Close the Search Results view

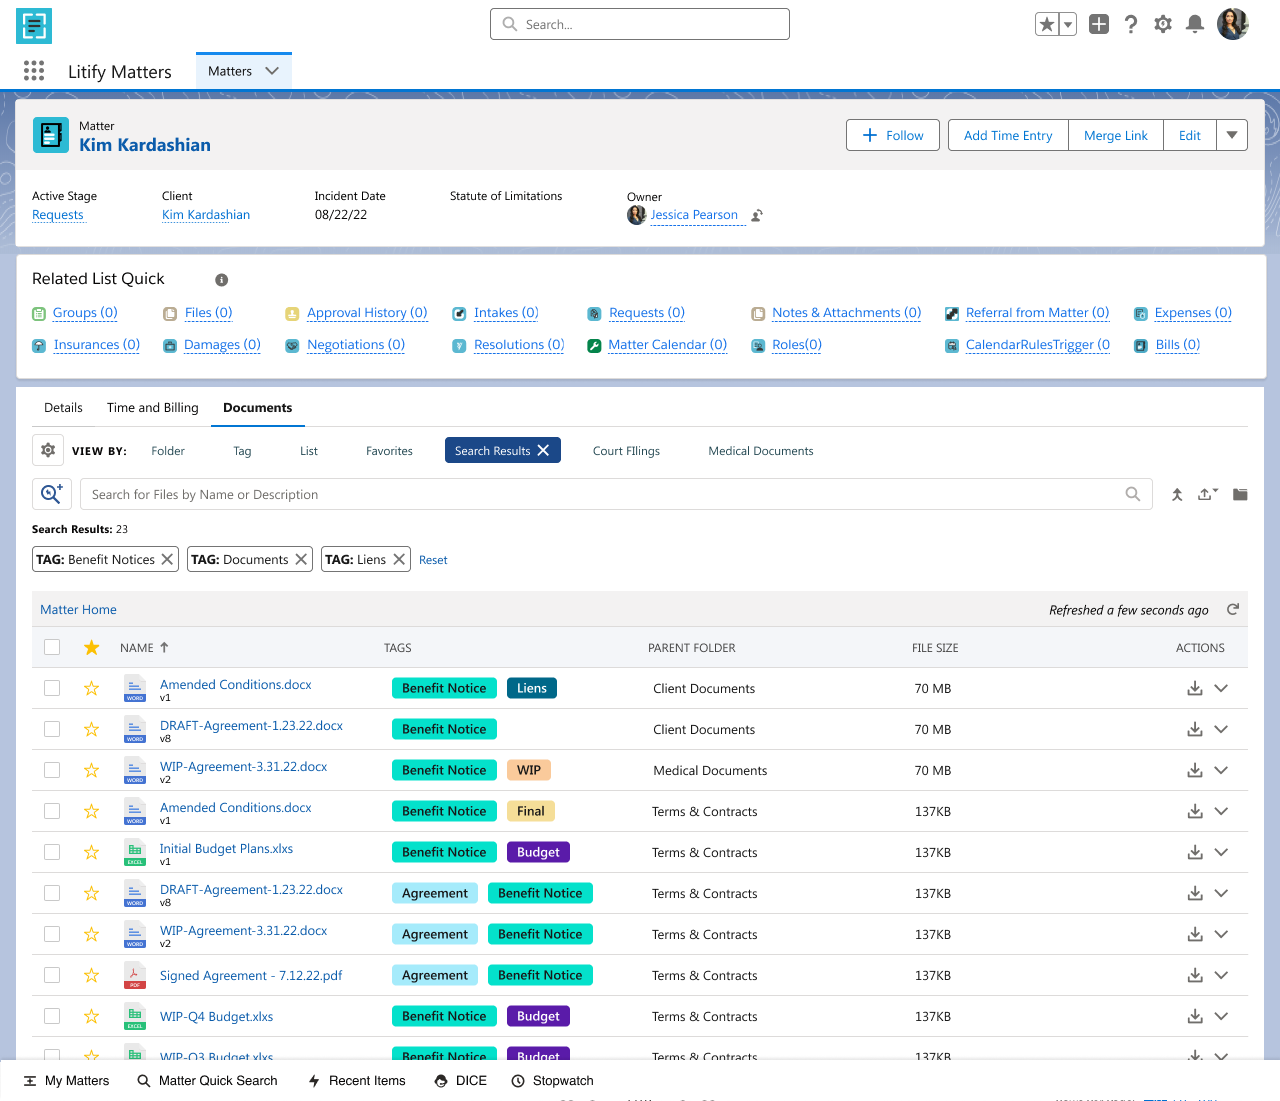pyautogui.click(x=543, y=450)
